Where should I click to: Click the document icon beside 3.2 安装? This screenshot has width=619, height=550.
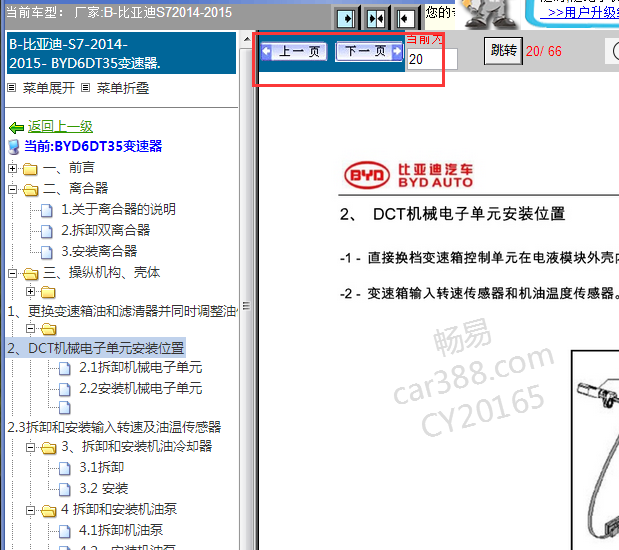point(64,489)
